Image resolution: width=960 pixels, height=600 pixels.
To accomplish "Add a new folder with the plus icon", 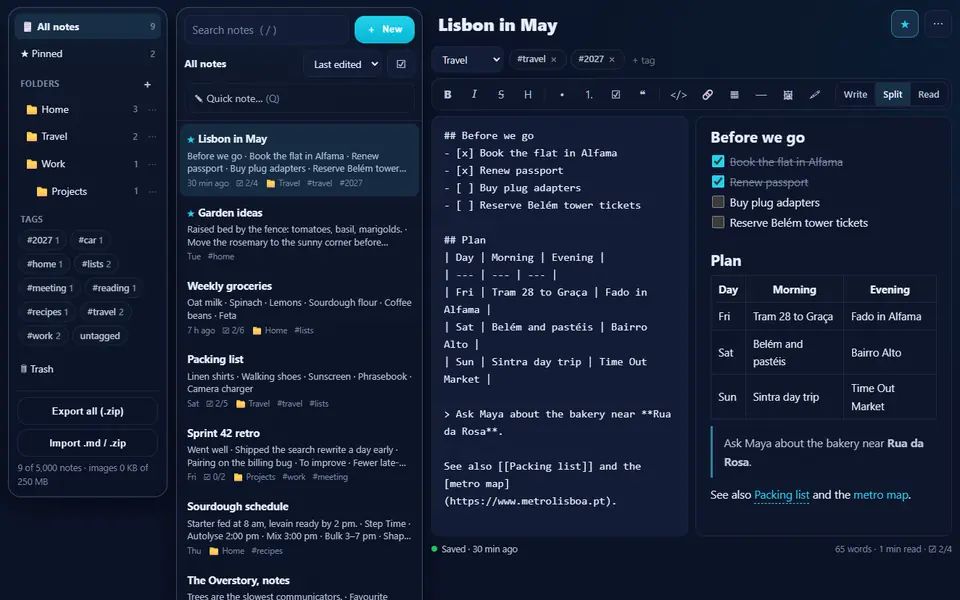I will click(148, 84).
